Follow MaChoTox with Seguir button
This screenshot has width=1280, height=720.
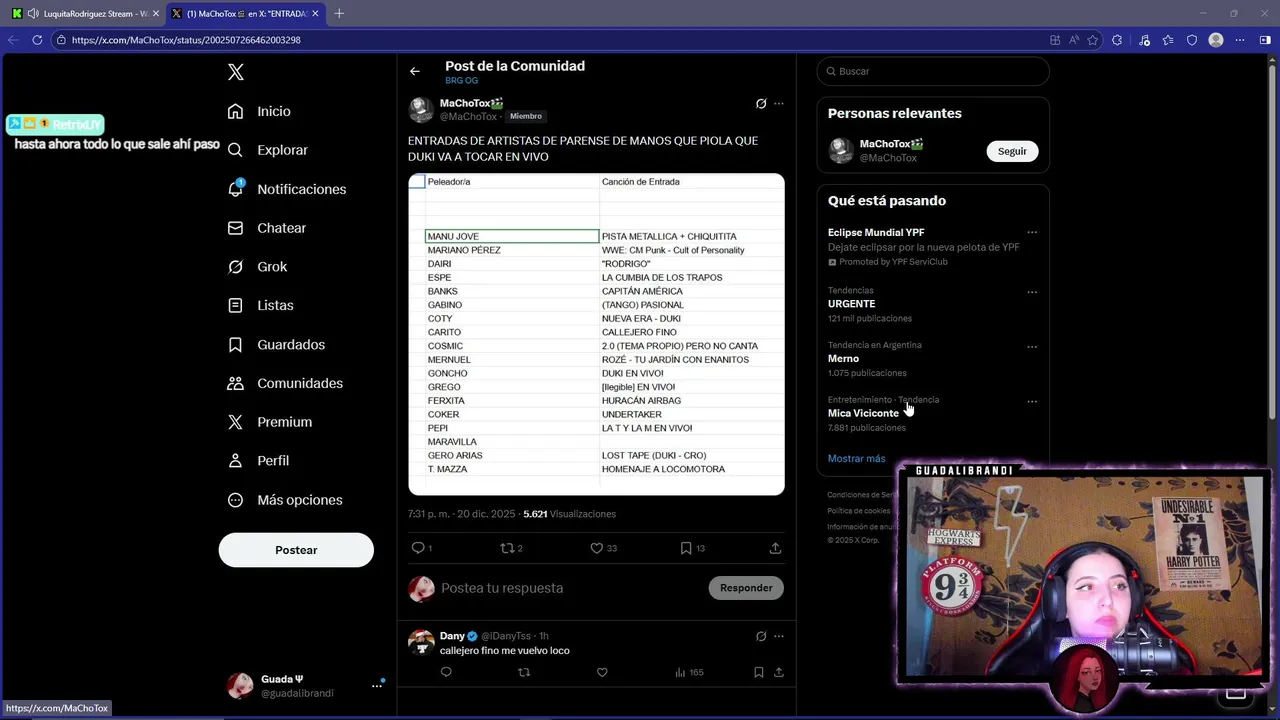click(x=1012, y=151)
